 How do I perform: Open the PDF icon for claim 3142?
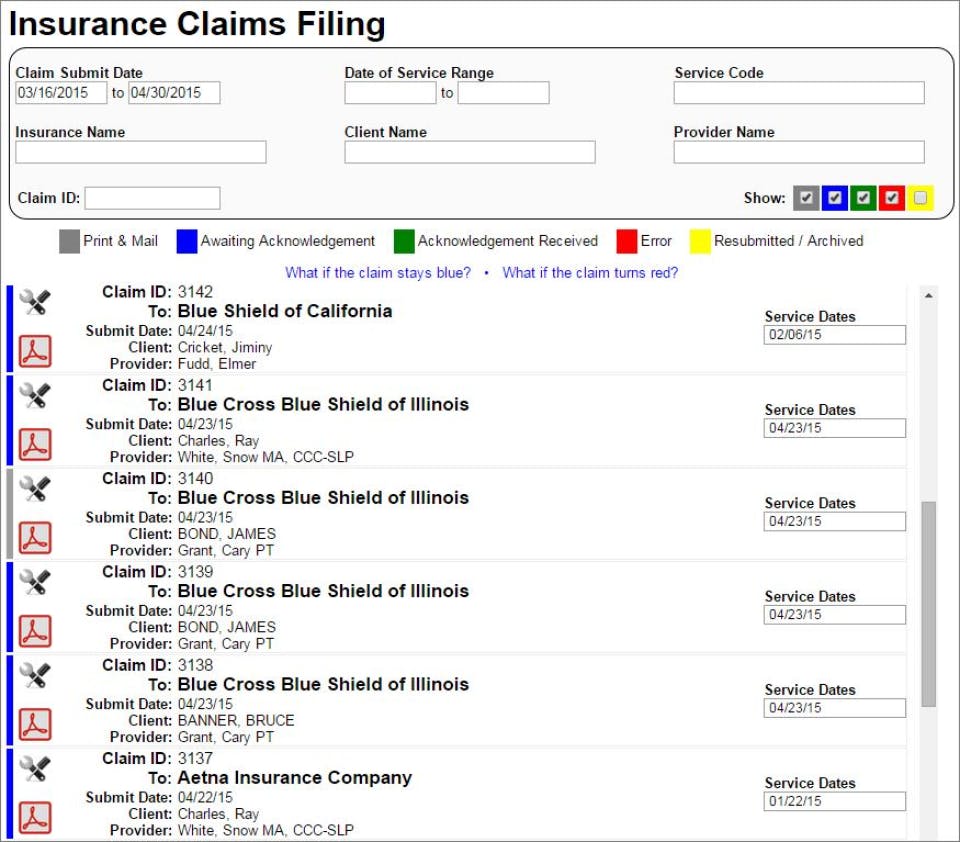[35, 351]
